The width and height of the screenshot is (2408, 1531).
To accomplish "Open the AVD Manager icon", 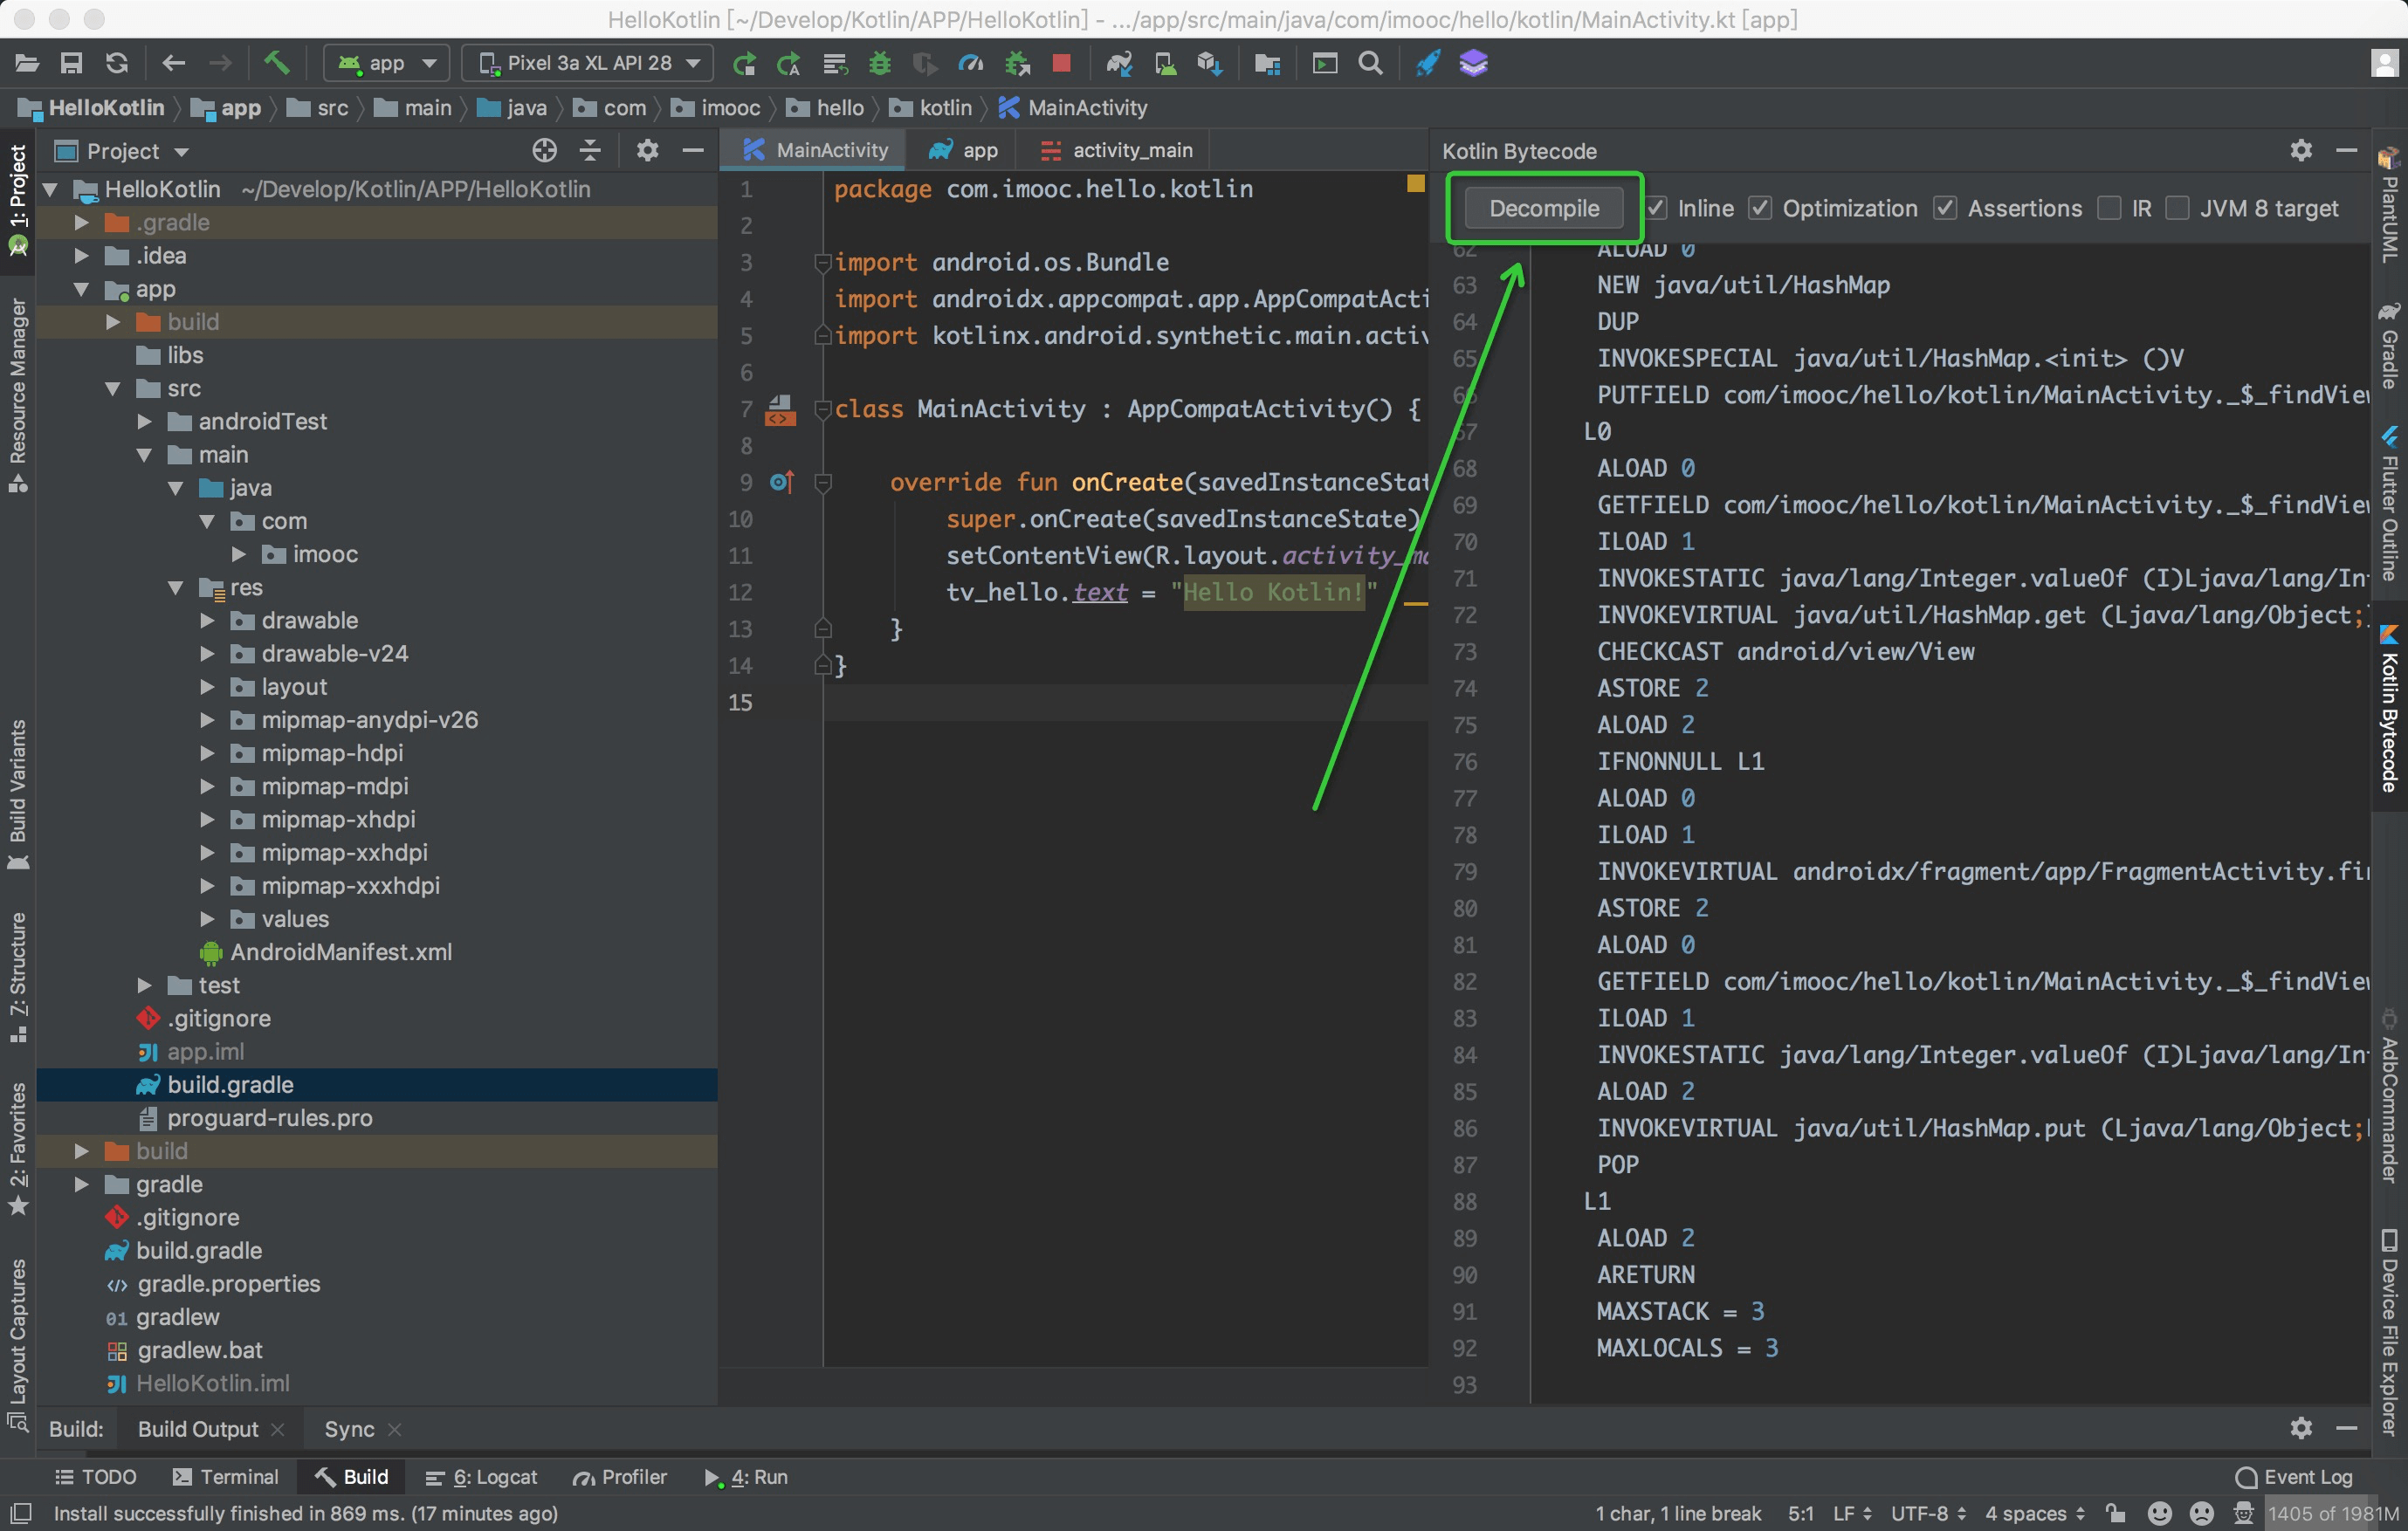I will pyautogui.click(x=1165, y=64).
